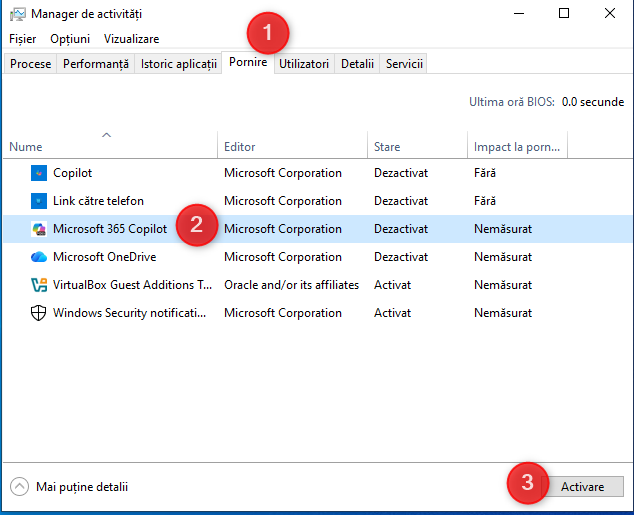Select the VirtualBox Guest Additions entry
This screenshot has width=634, height=515.
point(132,285)
